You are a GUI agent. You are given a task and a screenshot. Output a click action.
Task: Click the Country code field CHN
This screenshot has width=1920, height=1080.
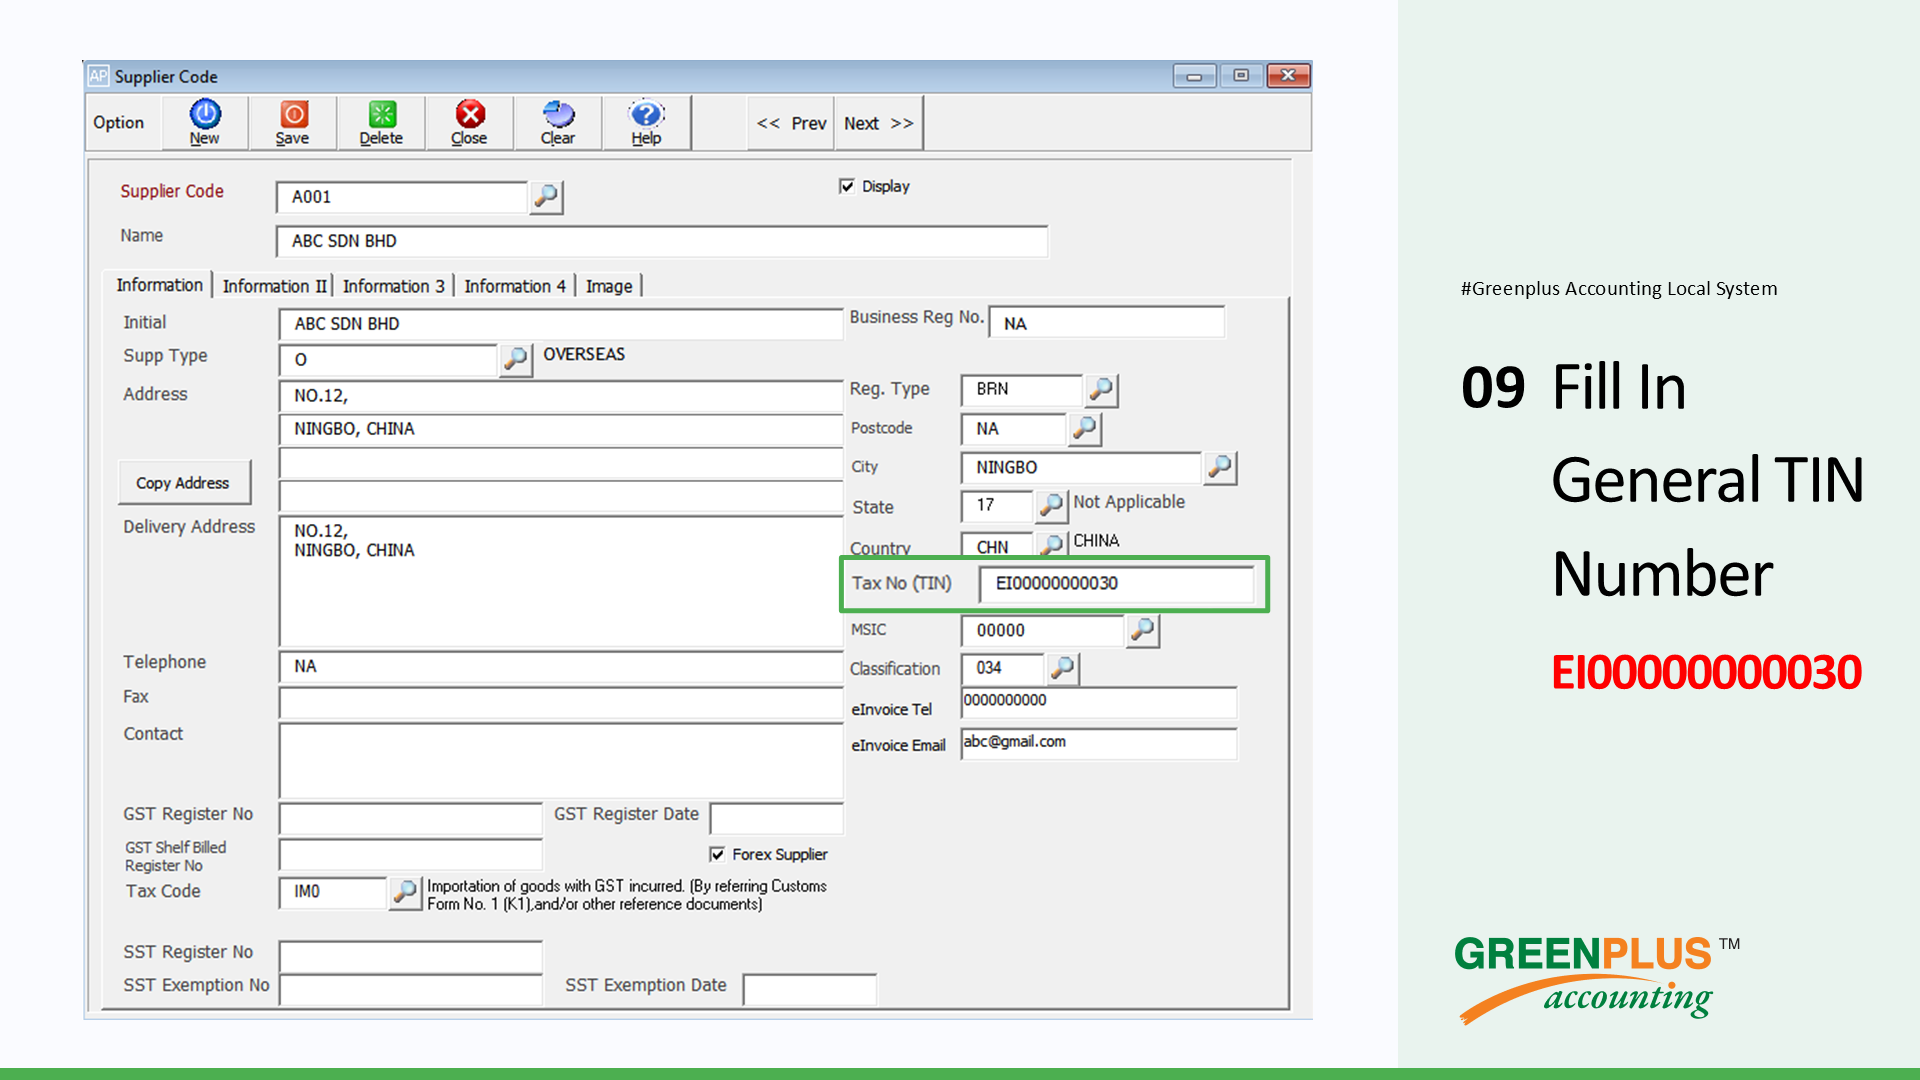997,545
